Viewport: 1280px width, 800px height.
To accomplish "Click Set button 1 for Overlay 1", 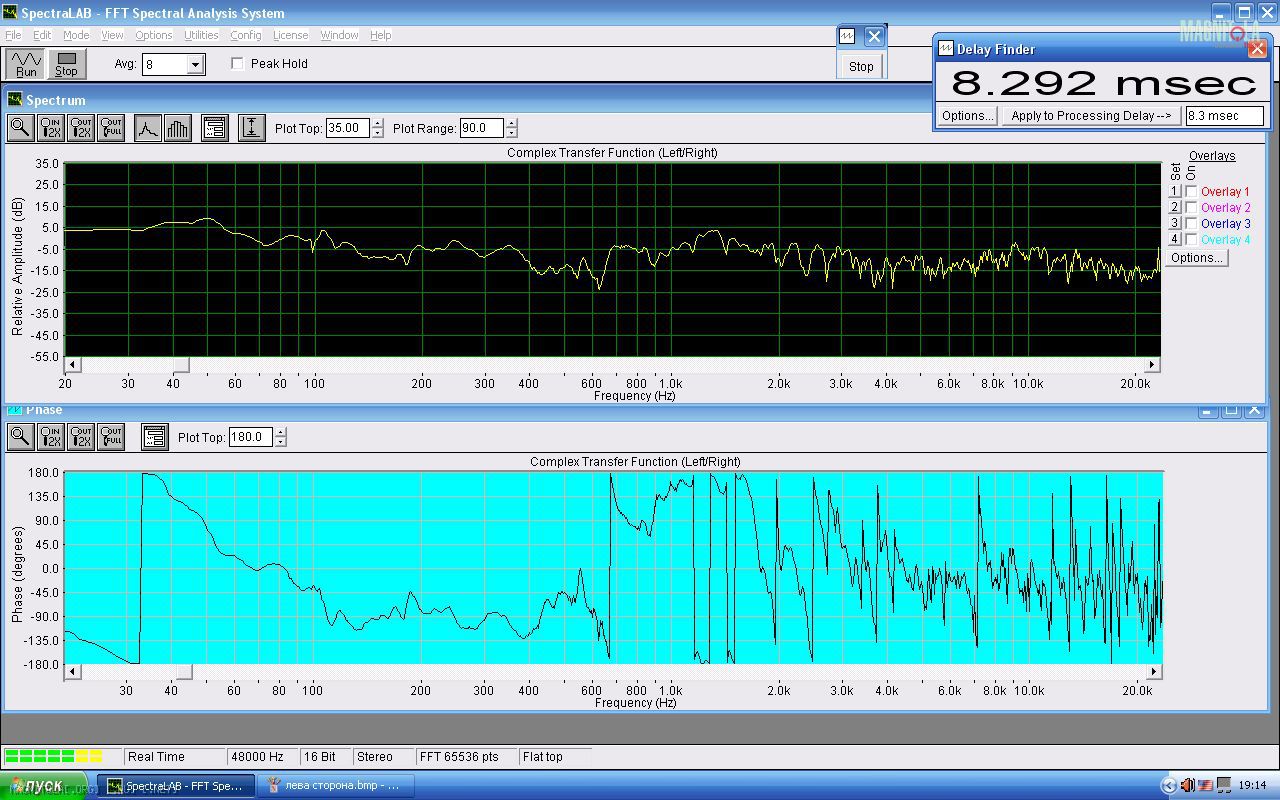I will (x=1175, y=192).
